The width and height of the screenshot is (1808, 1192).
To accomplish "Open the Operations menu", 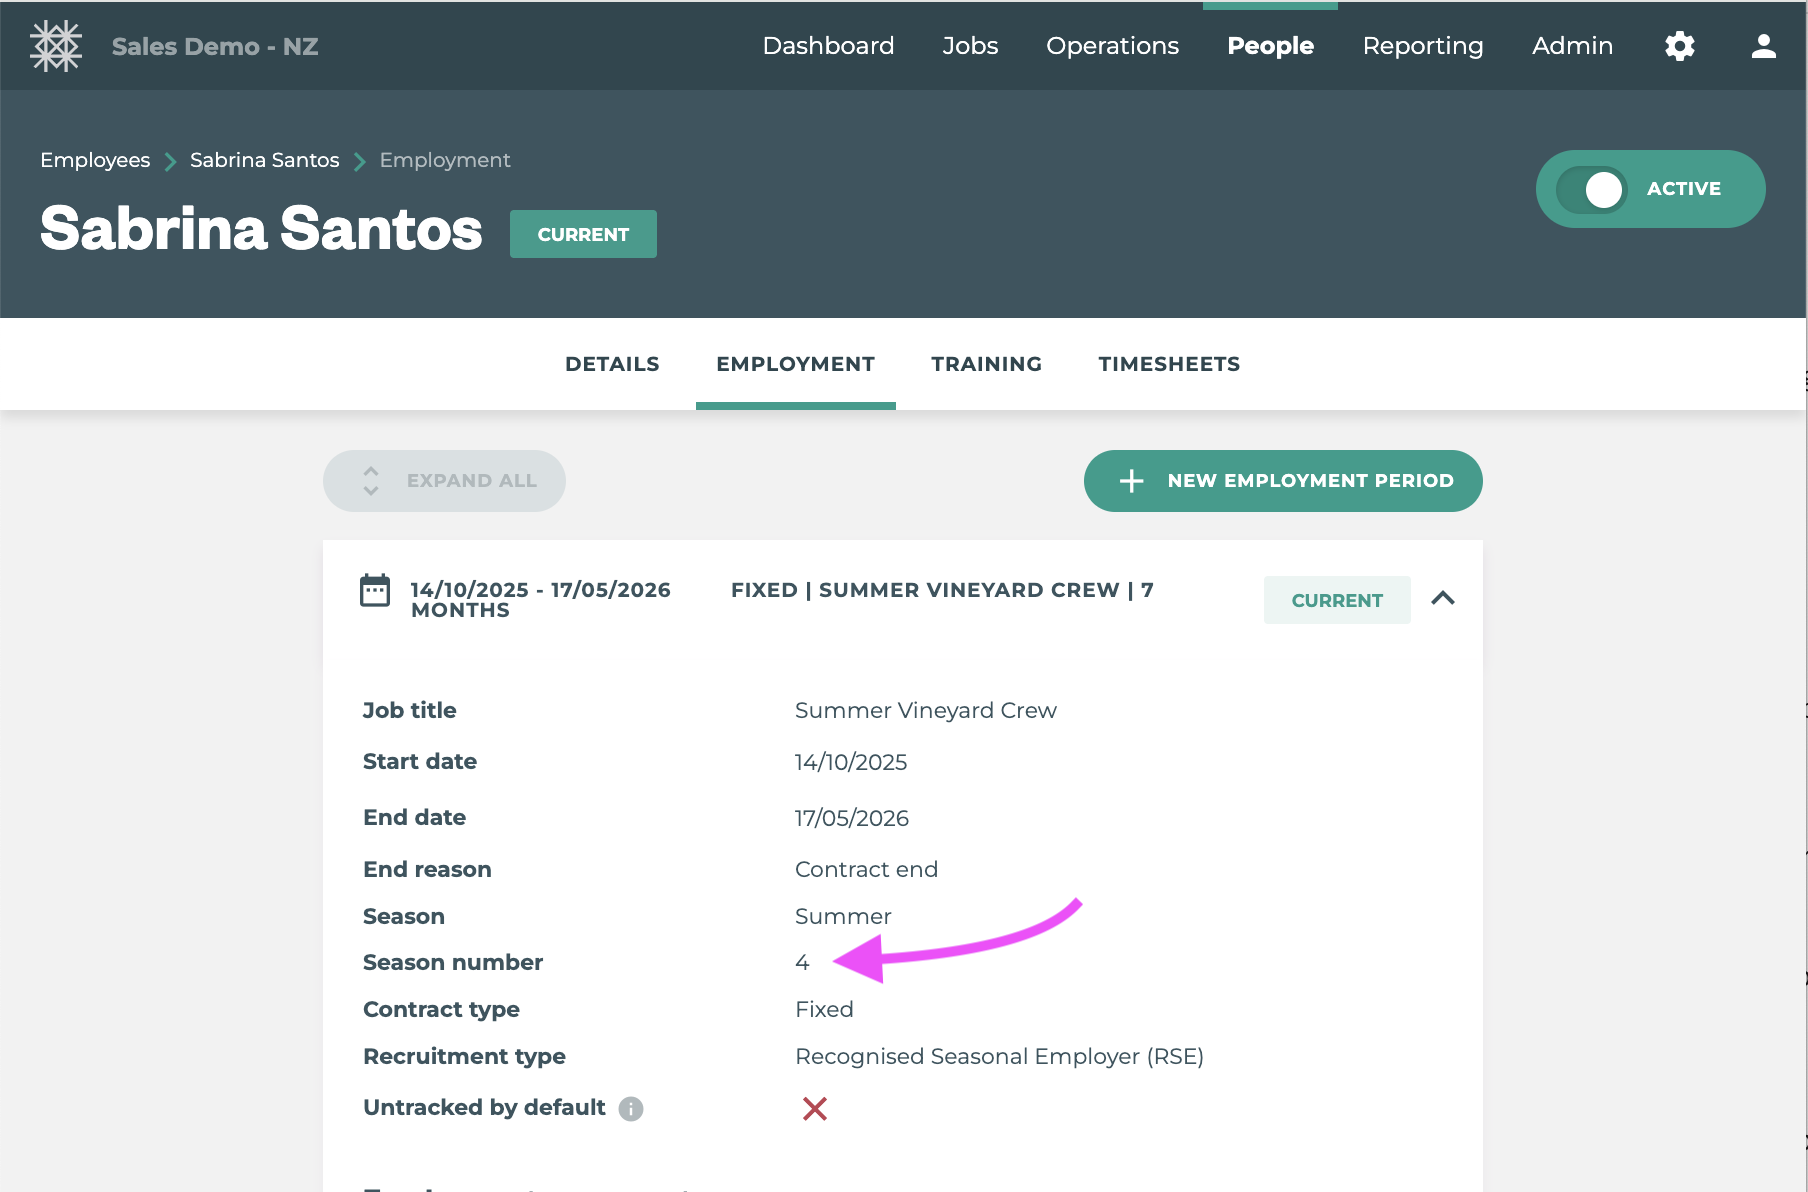I will tap(1112, 46).
